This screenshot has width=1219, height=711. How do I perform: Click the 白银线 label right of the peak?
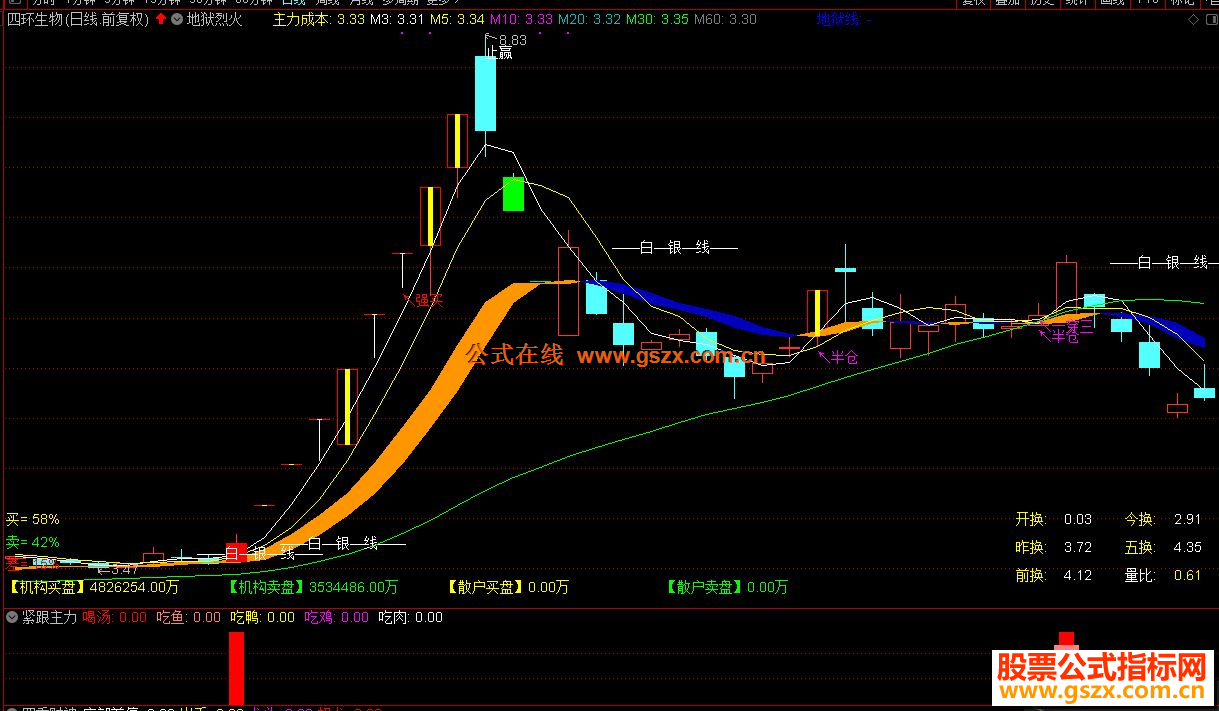[x=675, y=247]
